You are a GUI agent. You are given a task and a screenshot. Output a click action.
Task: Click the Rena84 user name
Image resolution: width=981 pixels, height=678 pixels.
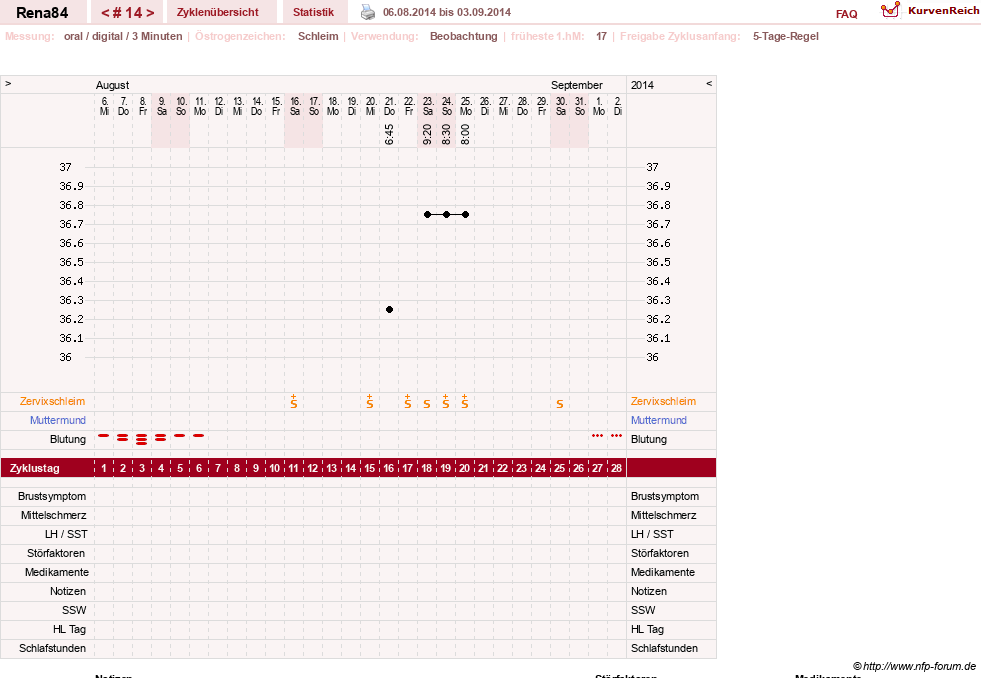tap(42, 13)
